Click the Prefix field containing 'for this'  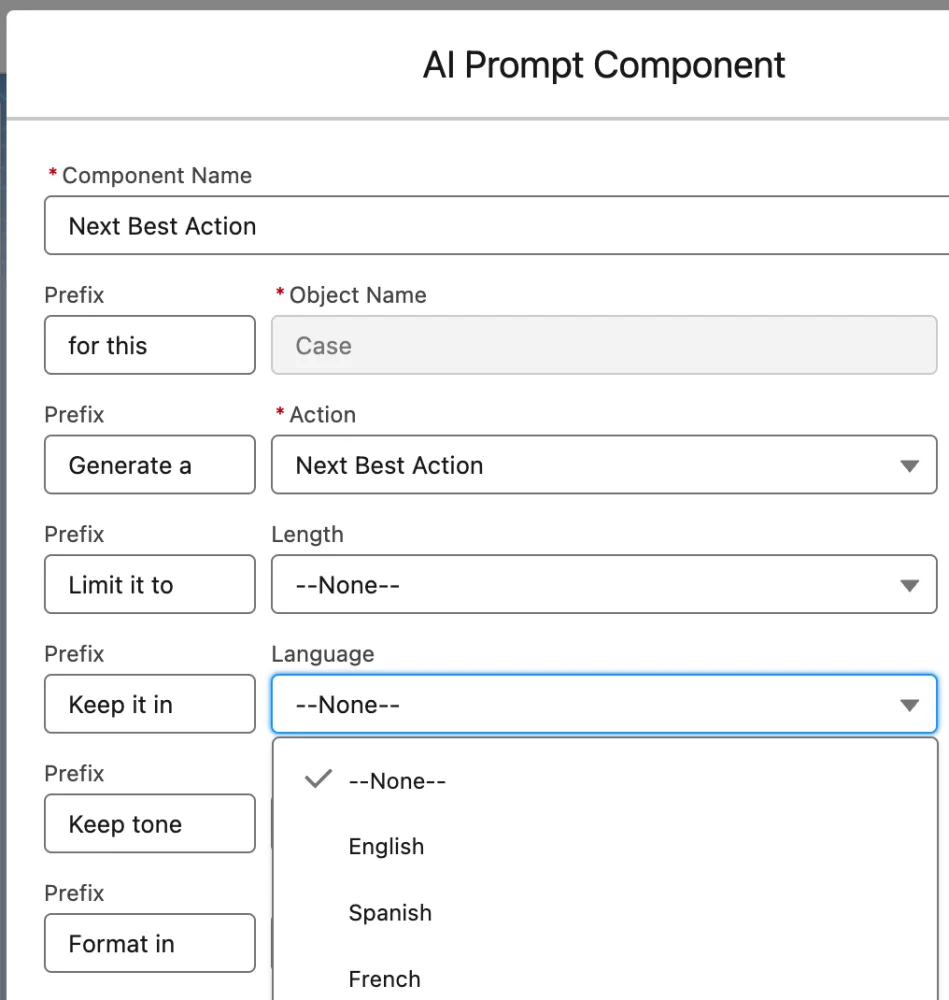[x=149, y=345]
